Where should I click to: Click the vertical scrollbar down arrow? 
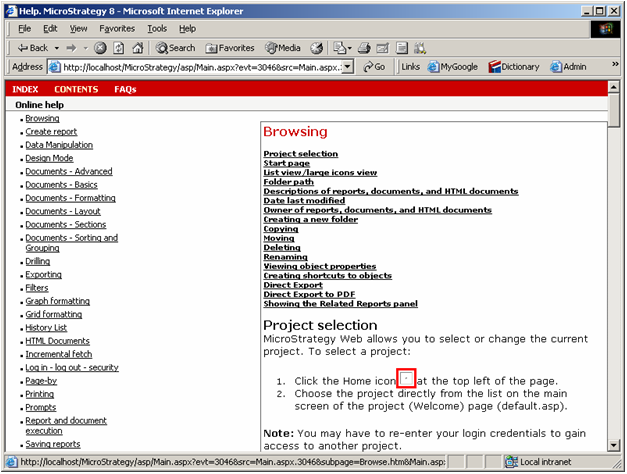point(614,445)
